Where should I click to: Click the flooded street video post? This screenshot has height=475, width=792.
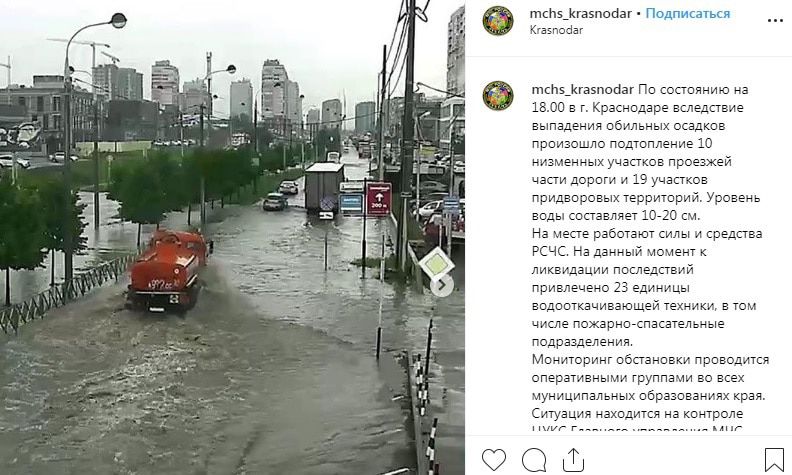[x=232, y=238]
